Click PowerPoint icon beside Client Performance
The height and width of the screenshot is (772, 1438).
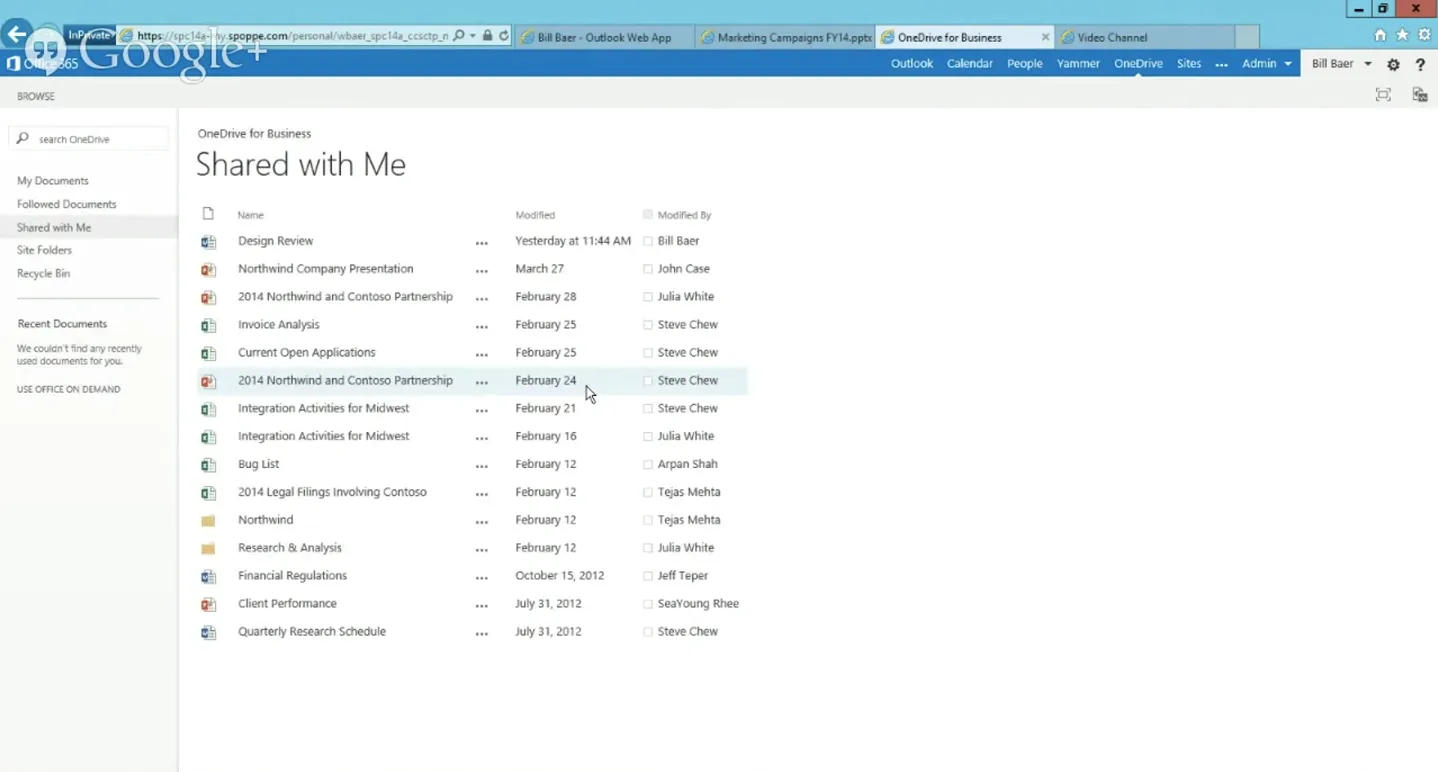(208, 605)
